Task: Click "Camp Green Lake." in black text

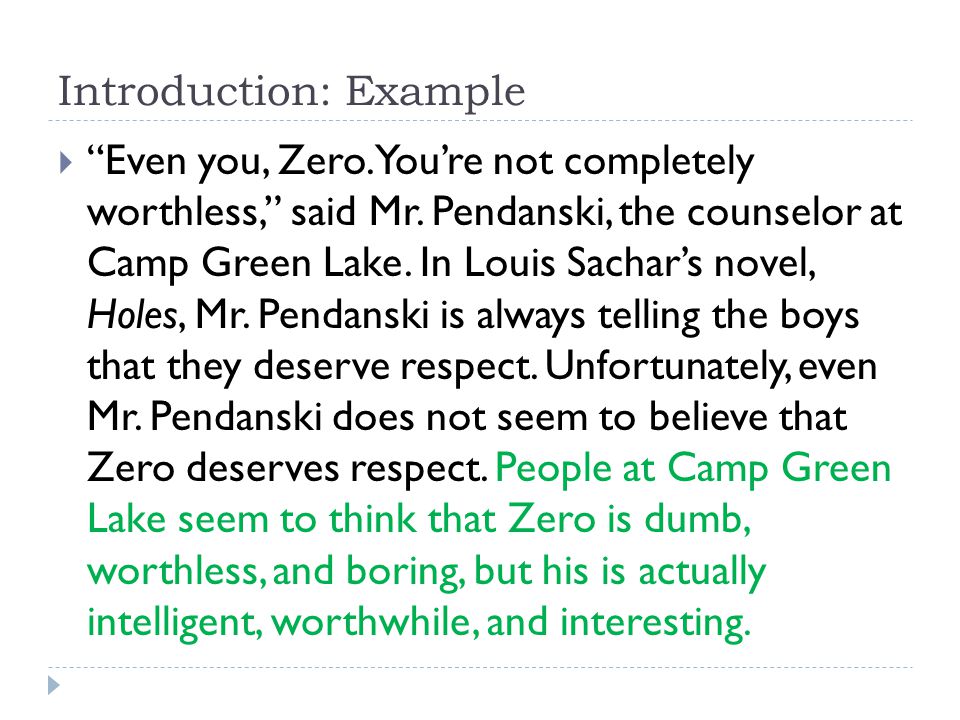Action: (246, 264)
